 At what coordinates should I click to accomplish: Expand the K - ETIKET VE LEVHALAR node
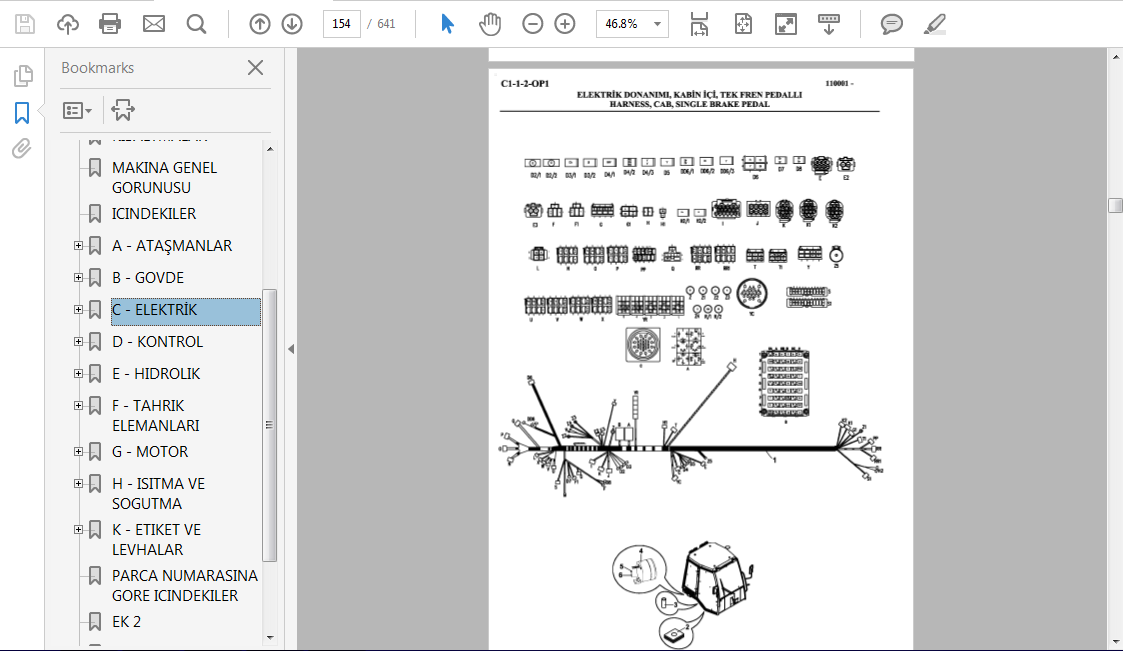79,530
